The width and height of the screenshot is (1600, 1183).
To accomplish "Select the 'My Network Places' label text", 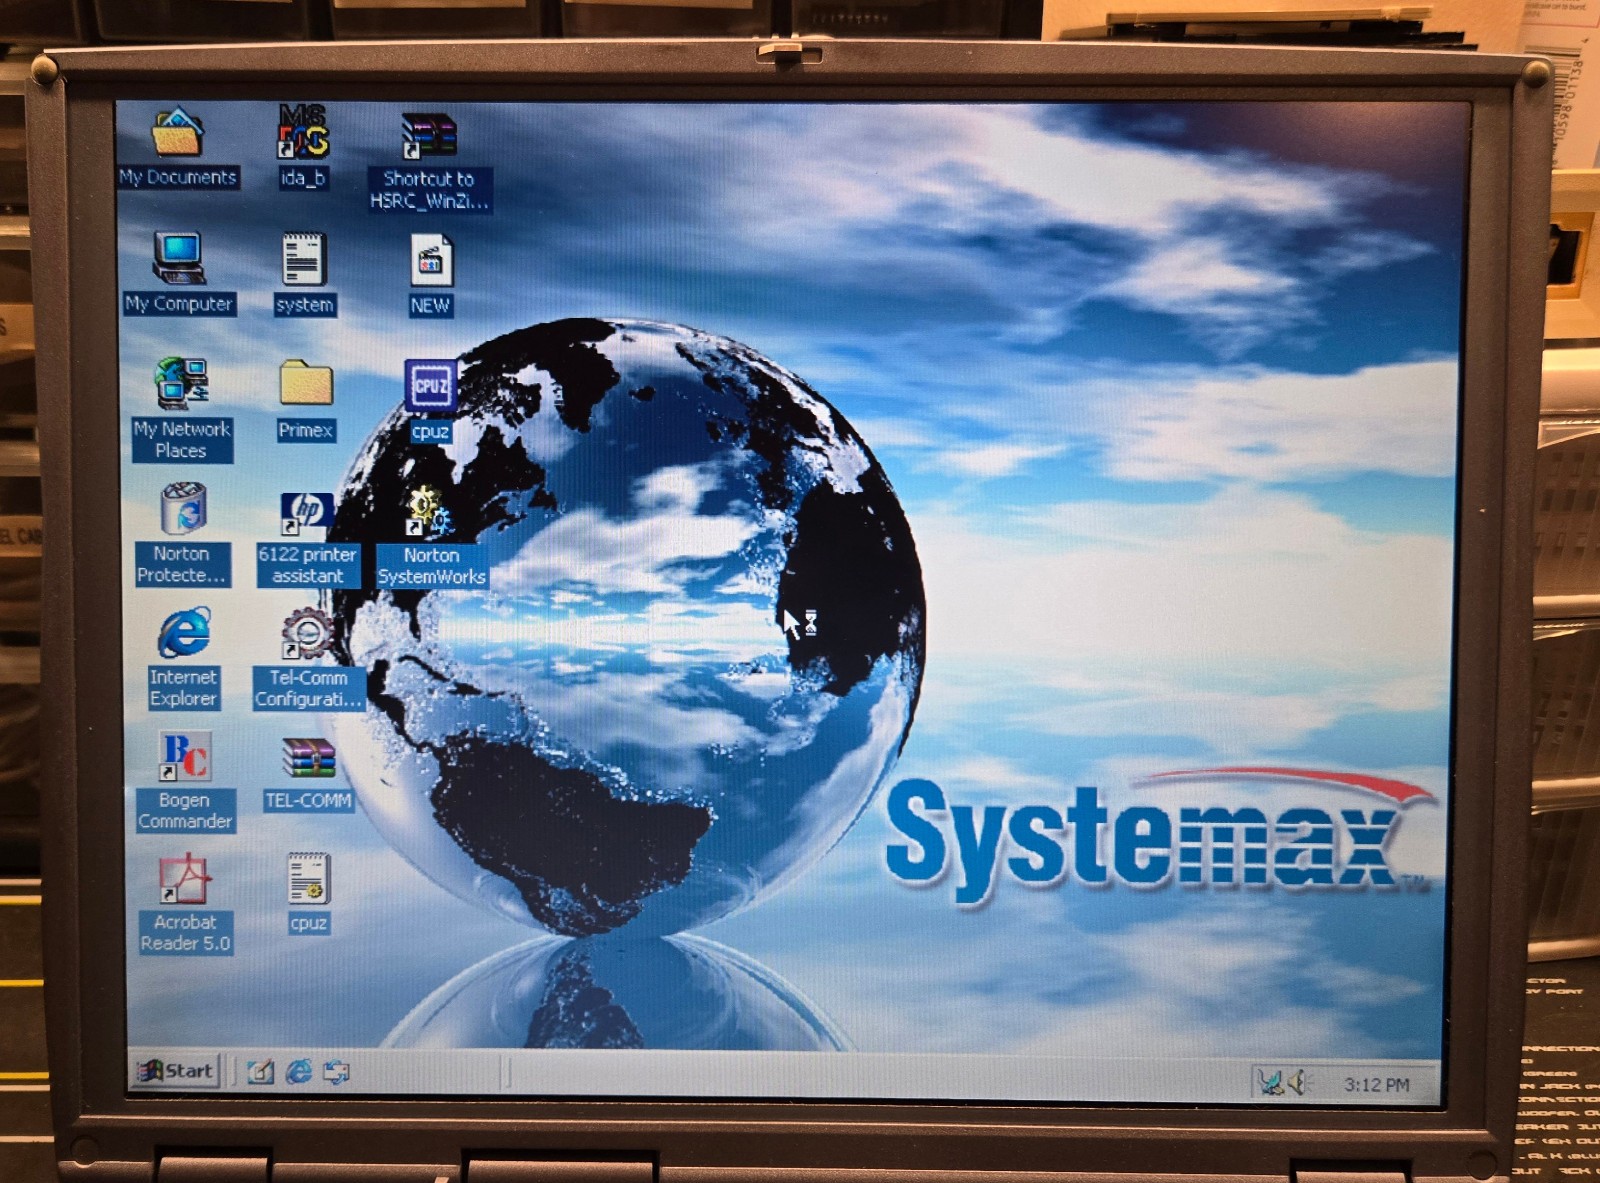I will pos(182,440).
